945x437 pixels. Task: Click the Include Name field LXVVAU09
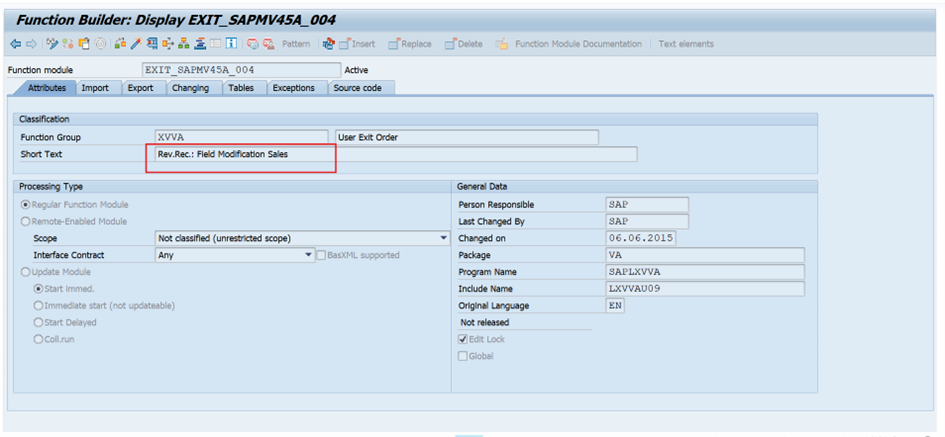pyautogui.click(x=705, y=289)
